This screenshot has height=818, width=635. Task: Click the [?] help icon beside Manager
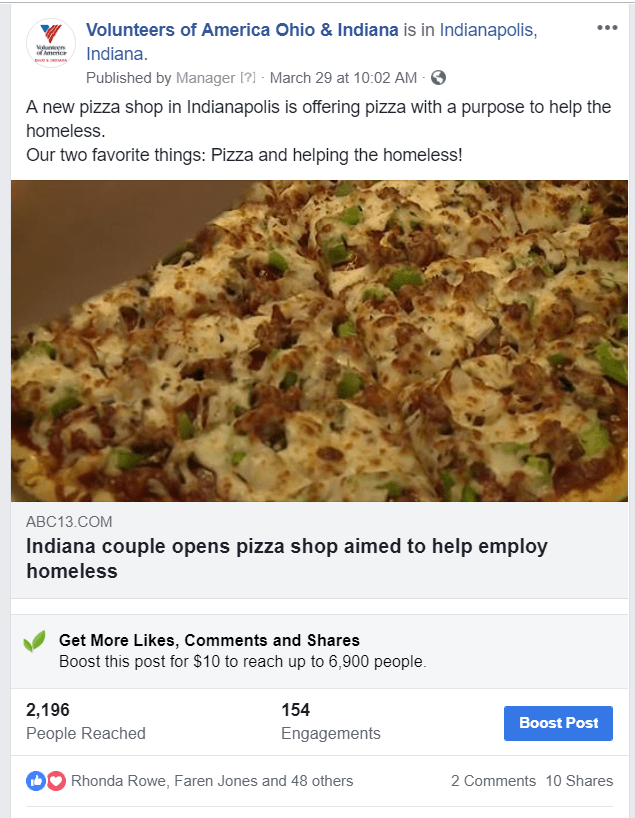tap(248, 78)
